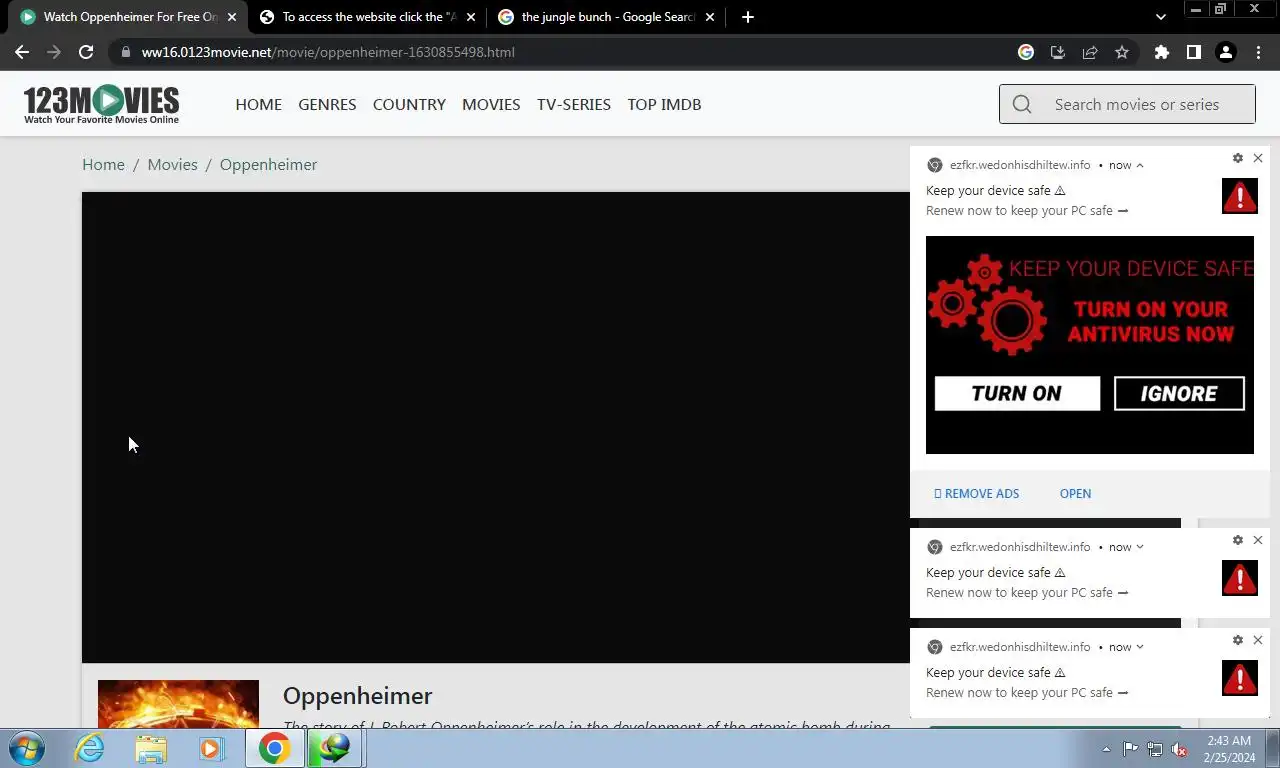The width and height of the screenshot is (1280, 768).
Task: Click the Oppenheimer movie title heading
Action: tap(357, 695)
